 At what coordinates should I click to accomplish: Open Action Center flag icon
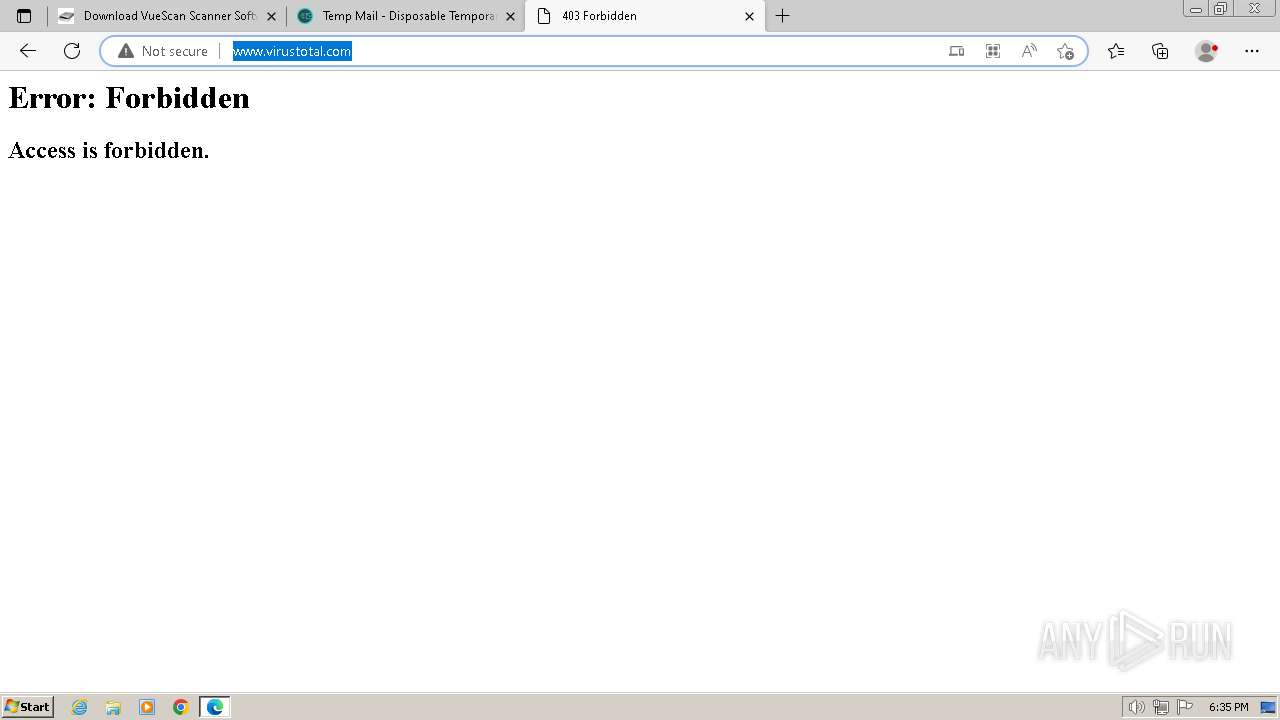[1185, 707]
